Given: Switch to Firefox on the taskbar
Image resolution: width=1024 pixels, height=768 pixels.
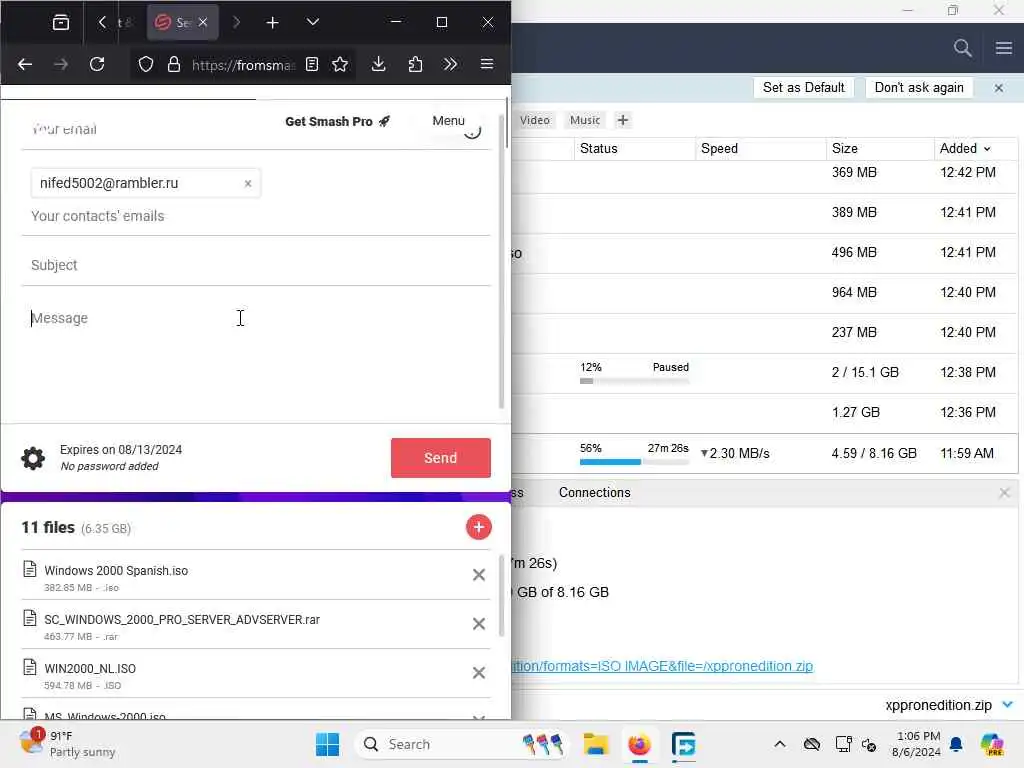Looking at the screenshot, I should click(x=639, y=744).
